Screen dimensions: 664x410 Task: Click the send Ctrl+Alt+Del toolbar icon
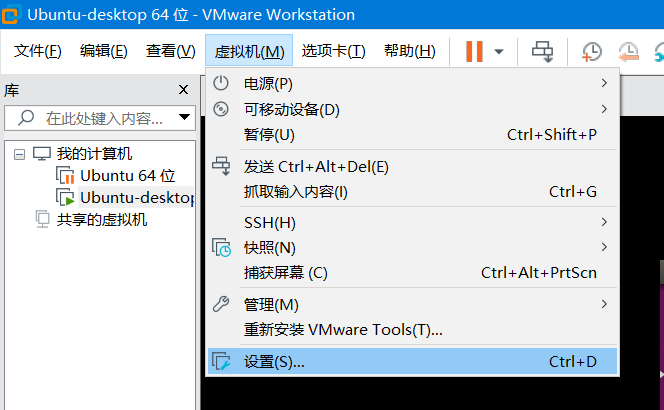542,52
